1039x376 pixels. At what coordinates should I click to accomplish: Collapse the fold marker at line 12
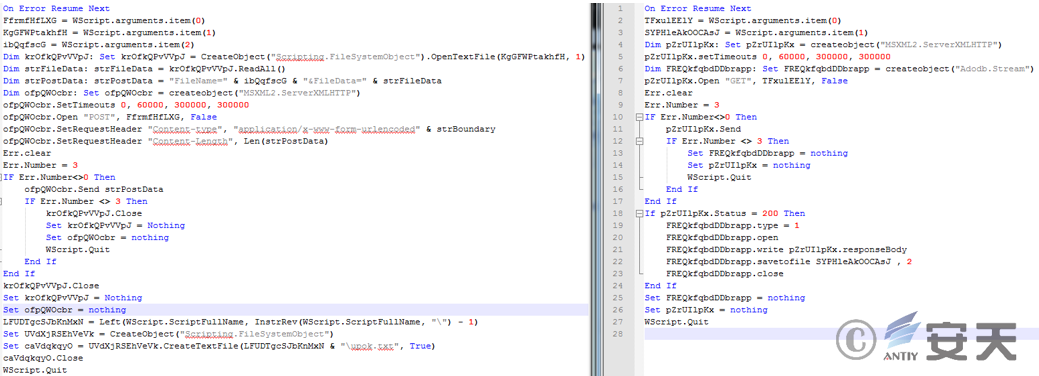point(639,141)
